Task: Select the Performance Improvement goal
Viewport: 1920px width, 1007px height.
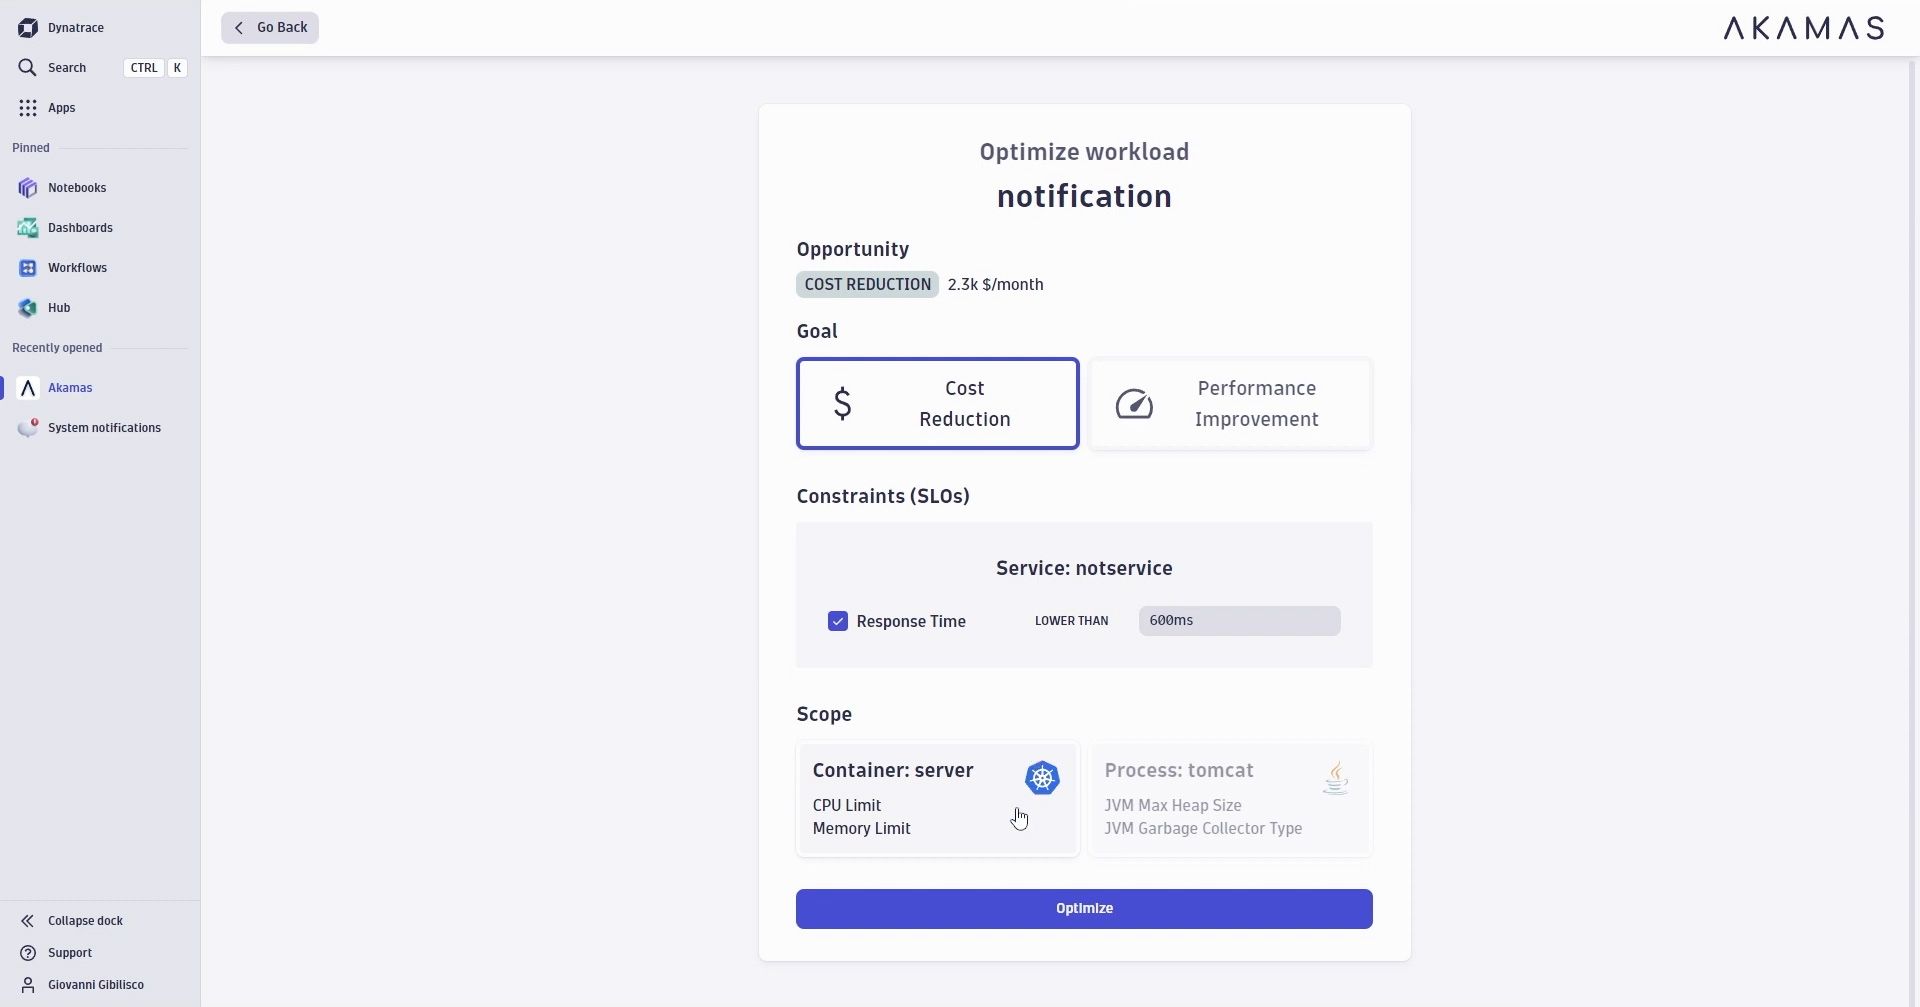Action: coord(1230,403)
